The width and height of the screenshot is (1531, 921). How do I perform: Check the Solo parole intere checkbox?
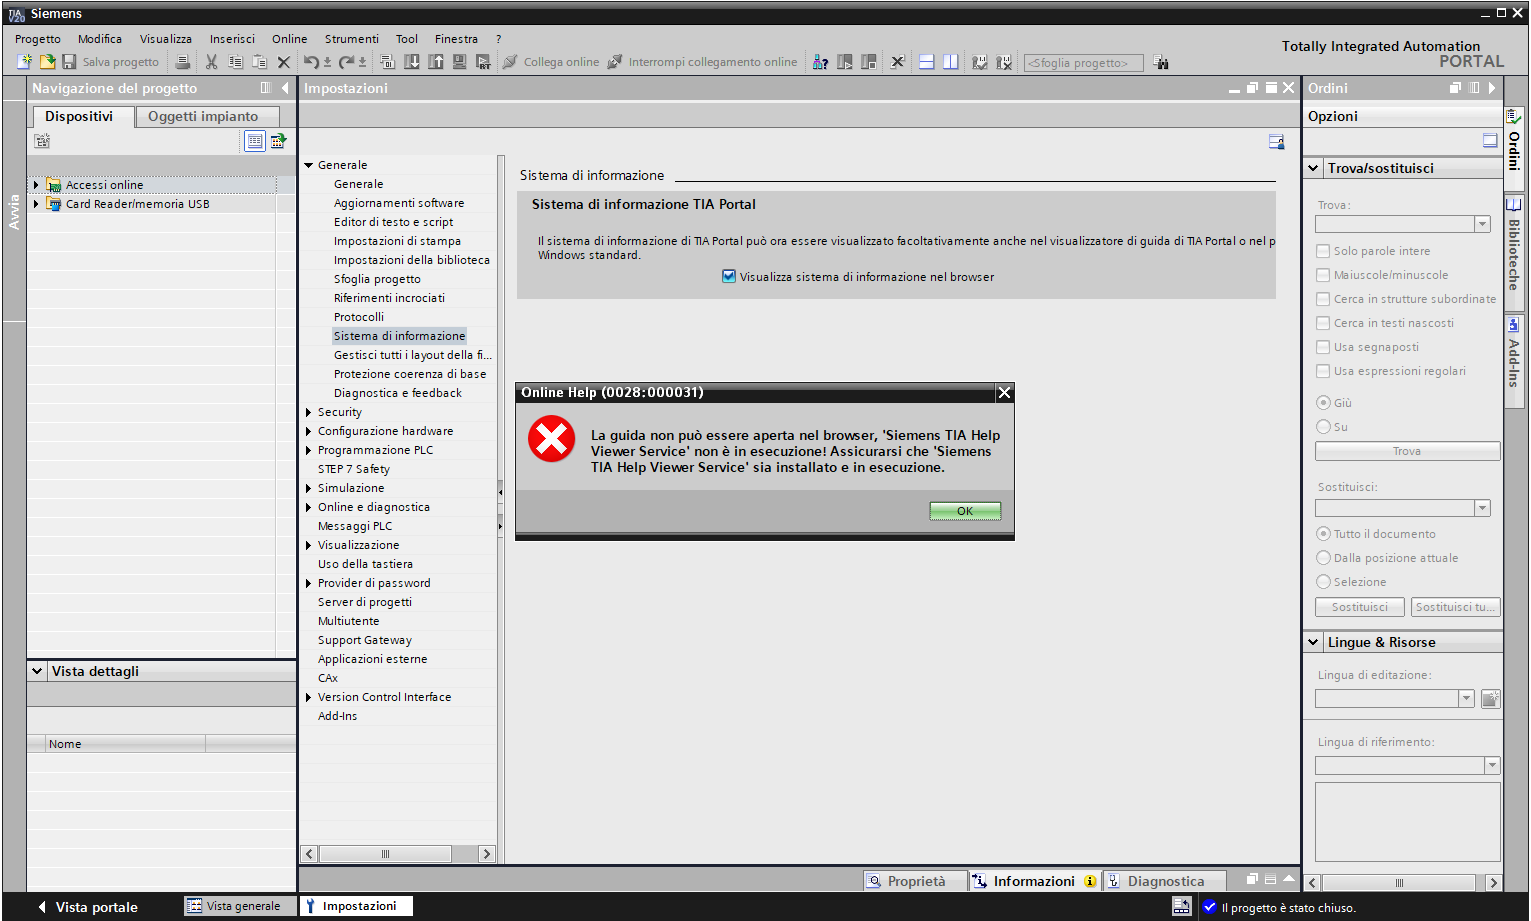tap(1323, 251)
